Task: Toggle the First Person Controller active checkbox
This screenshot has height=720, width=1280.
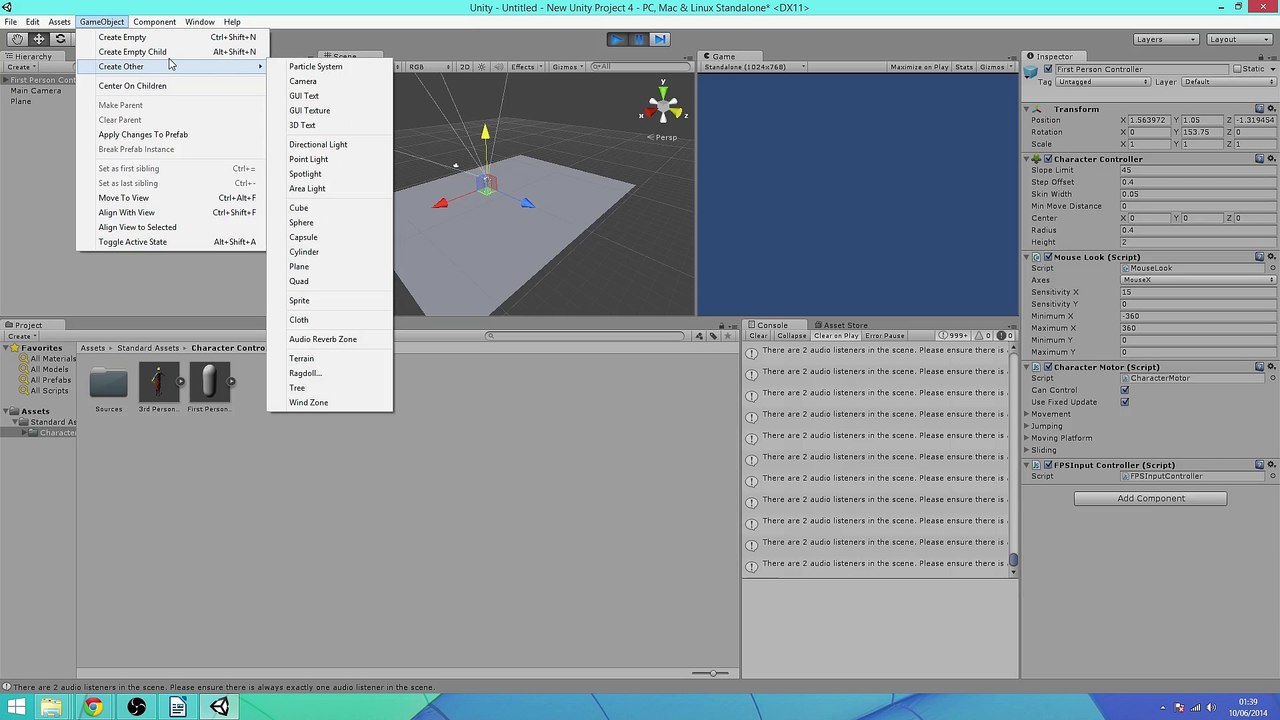Action: click(x=1048, y=70)
